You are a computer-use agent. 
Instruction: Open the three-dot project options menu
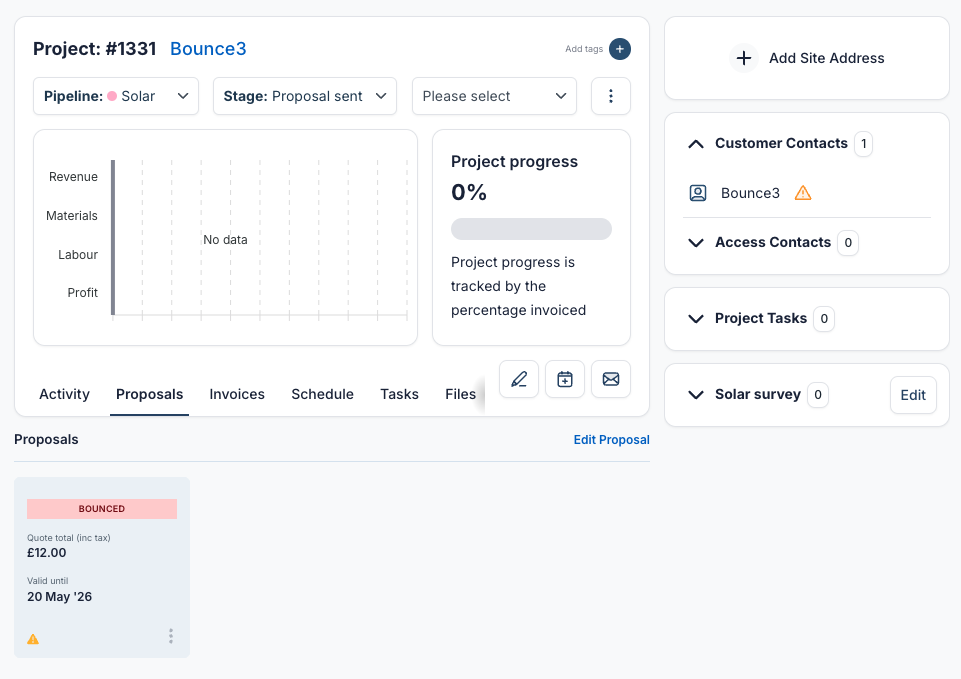[x=610, y=96]
